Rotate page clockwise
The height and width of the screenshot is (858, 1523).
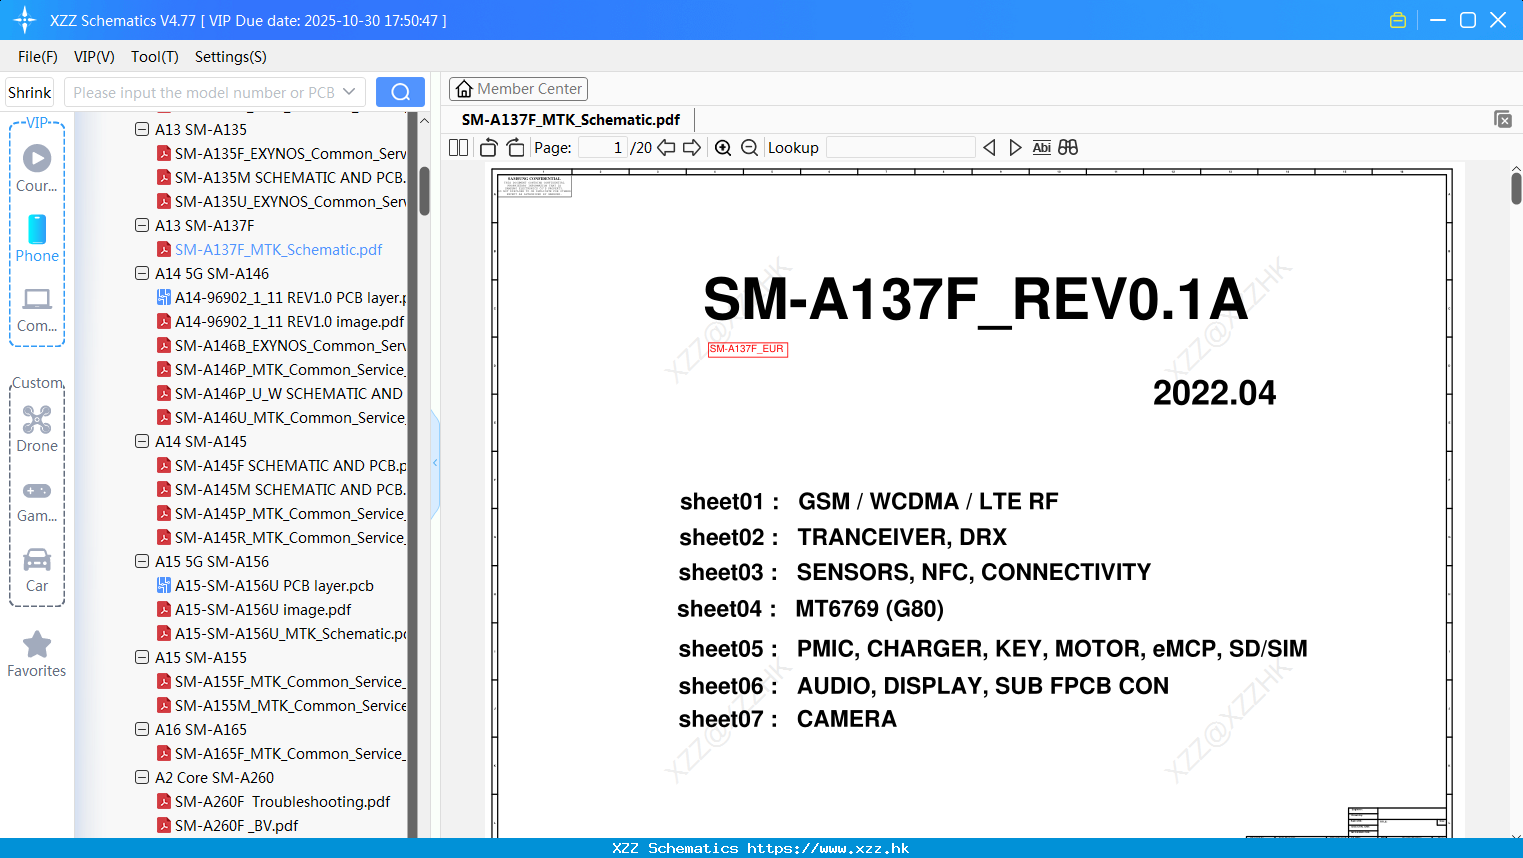pyautogui.click(x=515, y=147)
